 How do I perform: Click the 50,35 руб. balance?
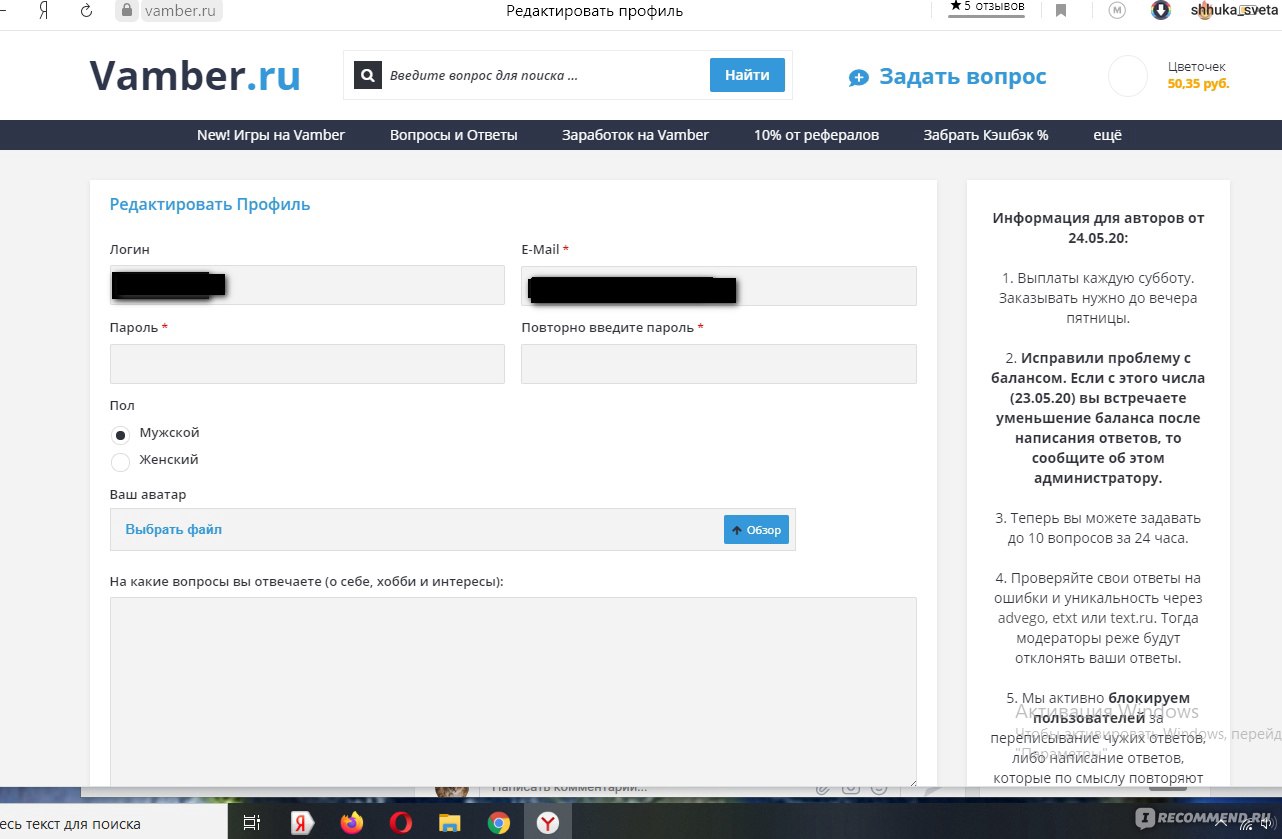(x=1198, y=84)
